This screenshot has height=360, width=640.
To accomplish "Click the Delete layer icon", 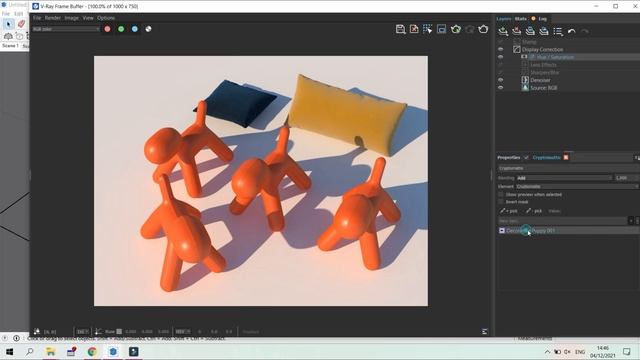I will coord(517,31).
